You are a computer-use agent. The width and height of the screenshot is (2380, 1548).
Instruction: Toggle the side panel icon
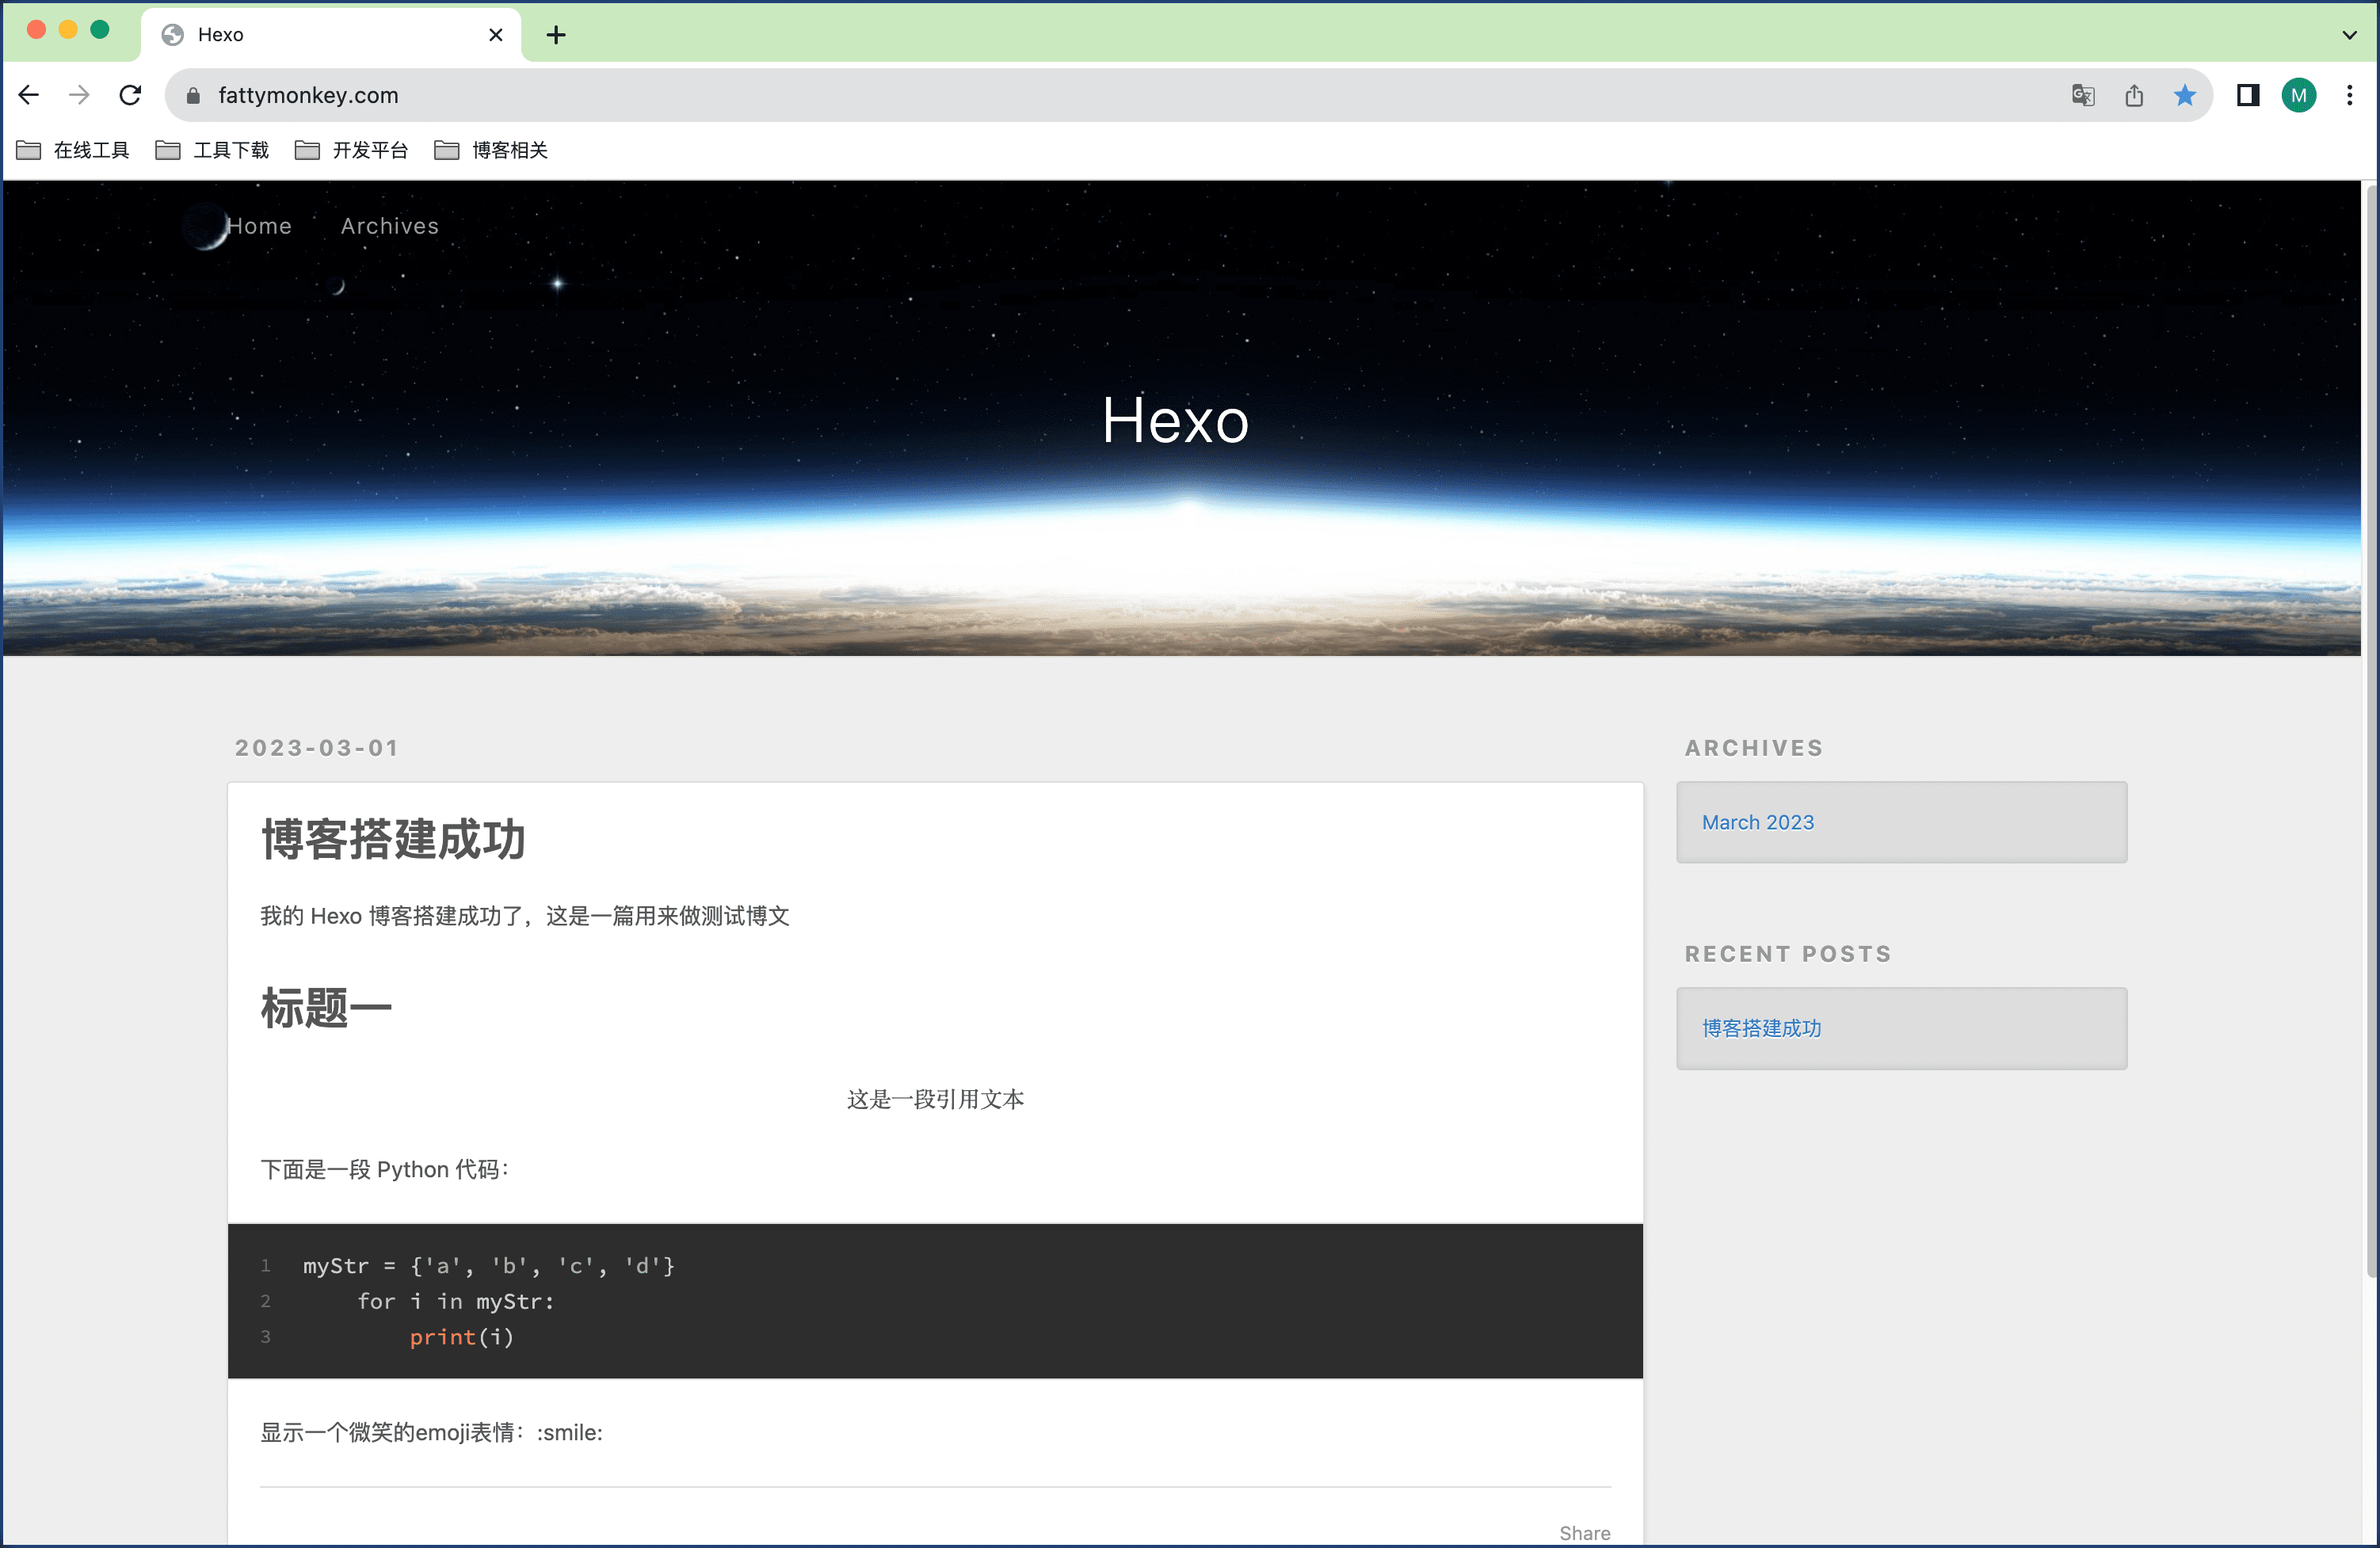pos(2248,95)
